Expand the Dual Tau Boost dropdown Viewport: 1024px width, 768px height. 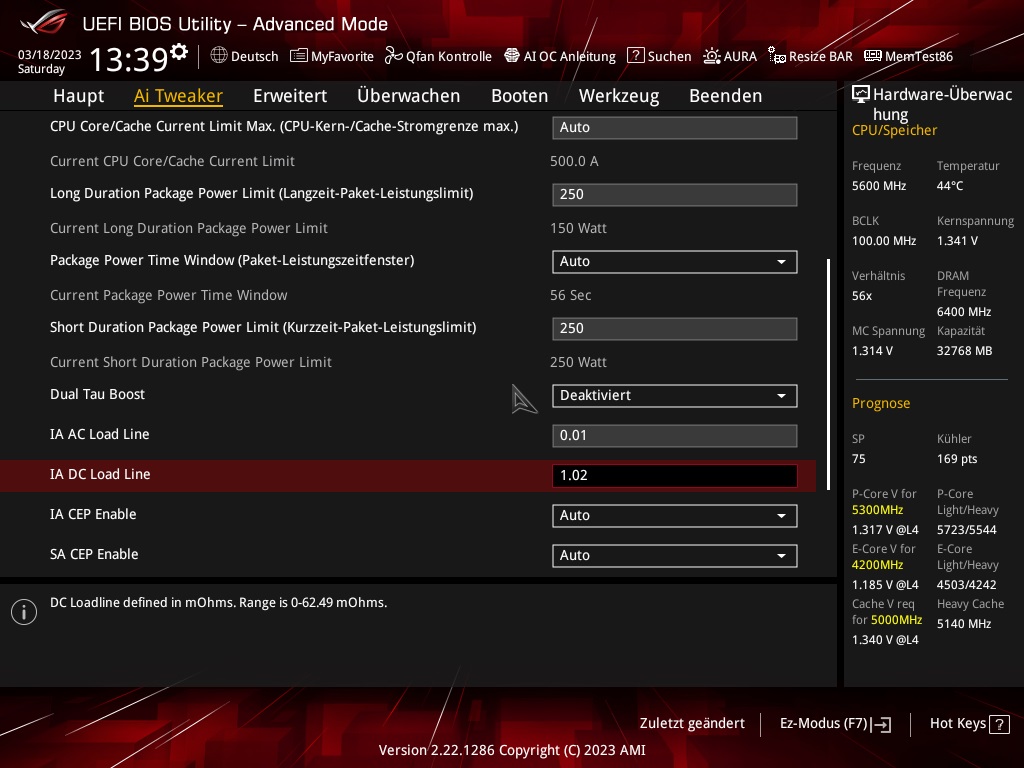click(x=675, y=396)
